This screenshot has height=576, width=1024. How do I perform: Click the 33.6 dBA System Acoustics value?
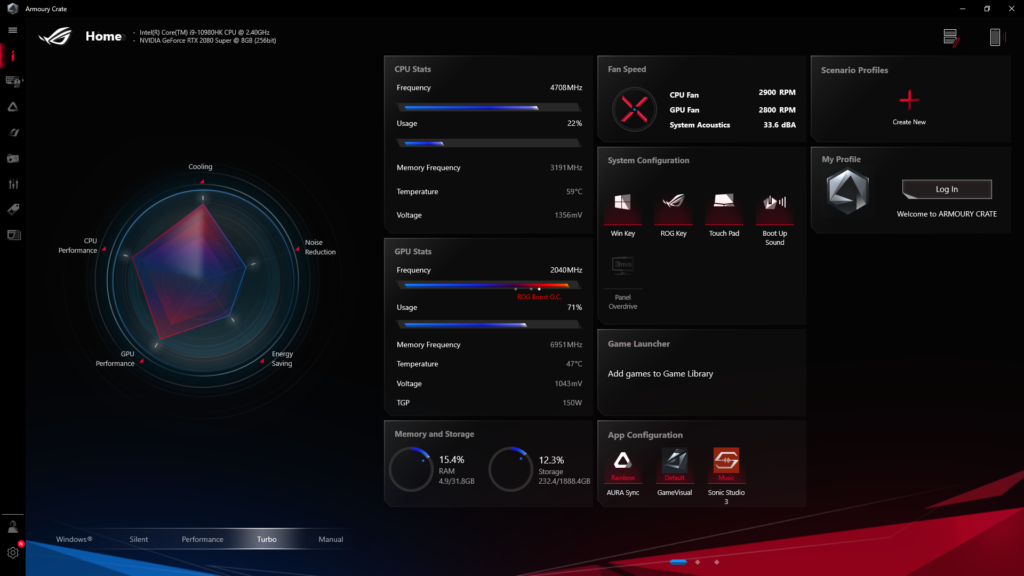(x=780, y=125)
